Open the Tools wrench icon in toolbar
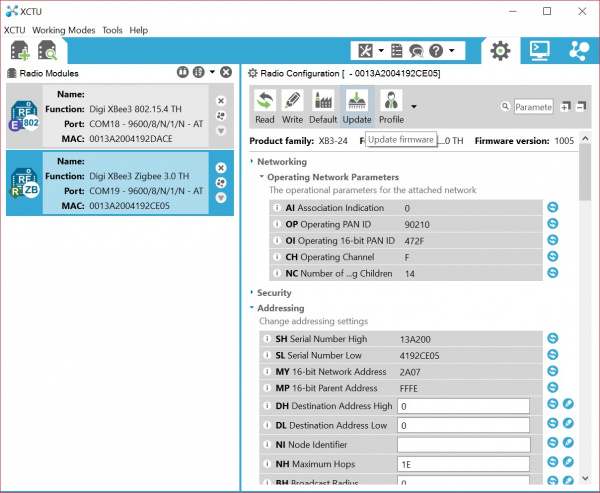 [365, 51]
